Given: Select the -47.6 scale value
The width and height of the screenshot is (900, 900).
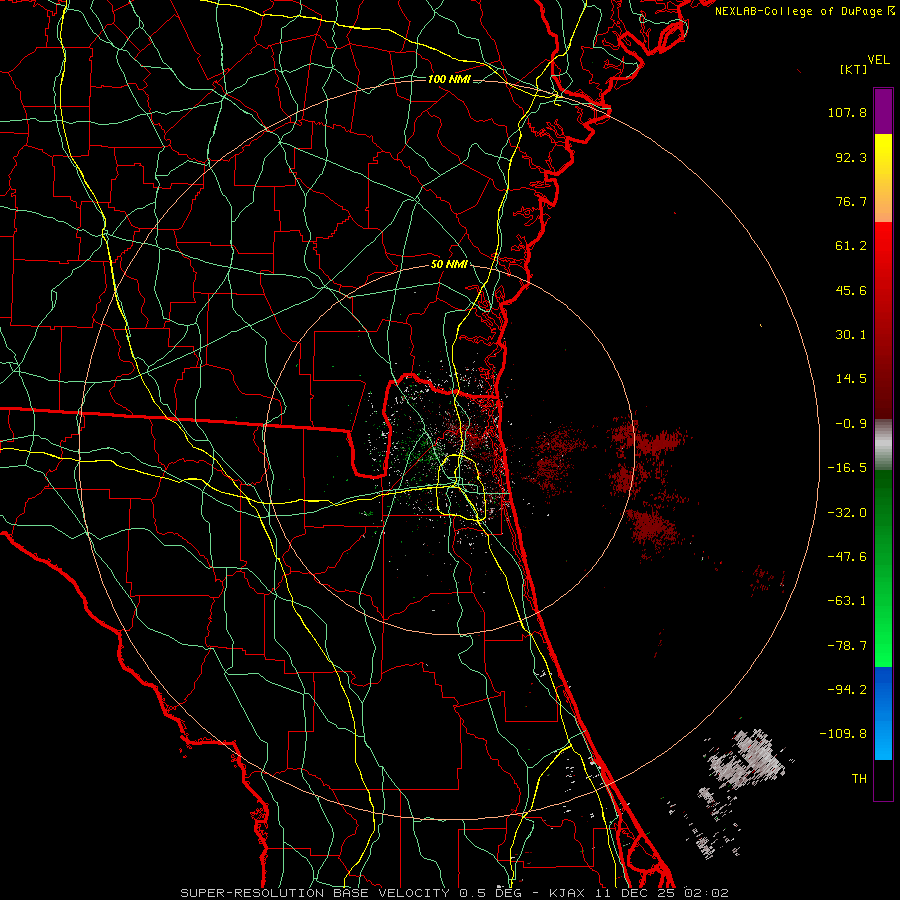Looking at the screenshot, I should click(x=847, y=557).
